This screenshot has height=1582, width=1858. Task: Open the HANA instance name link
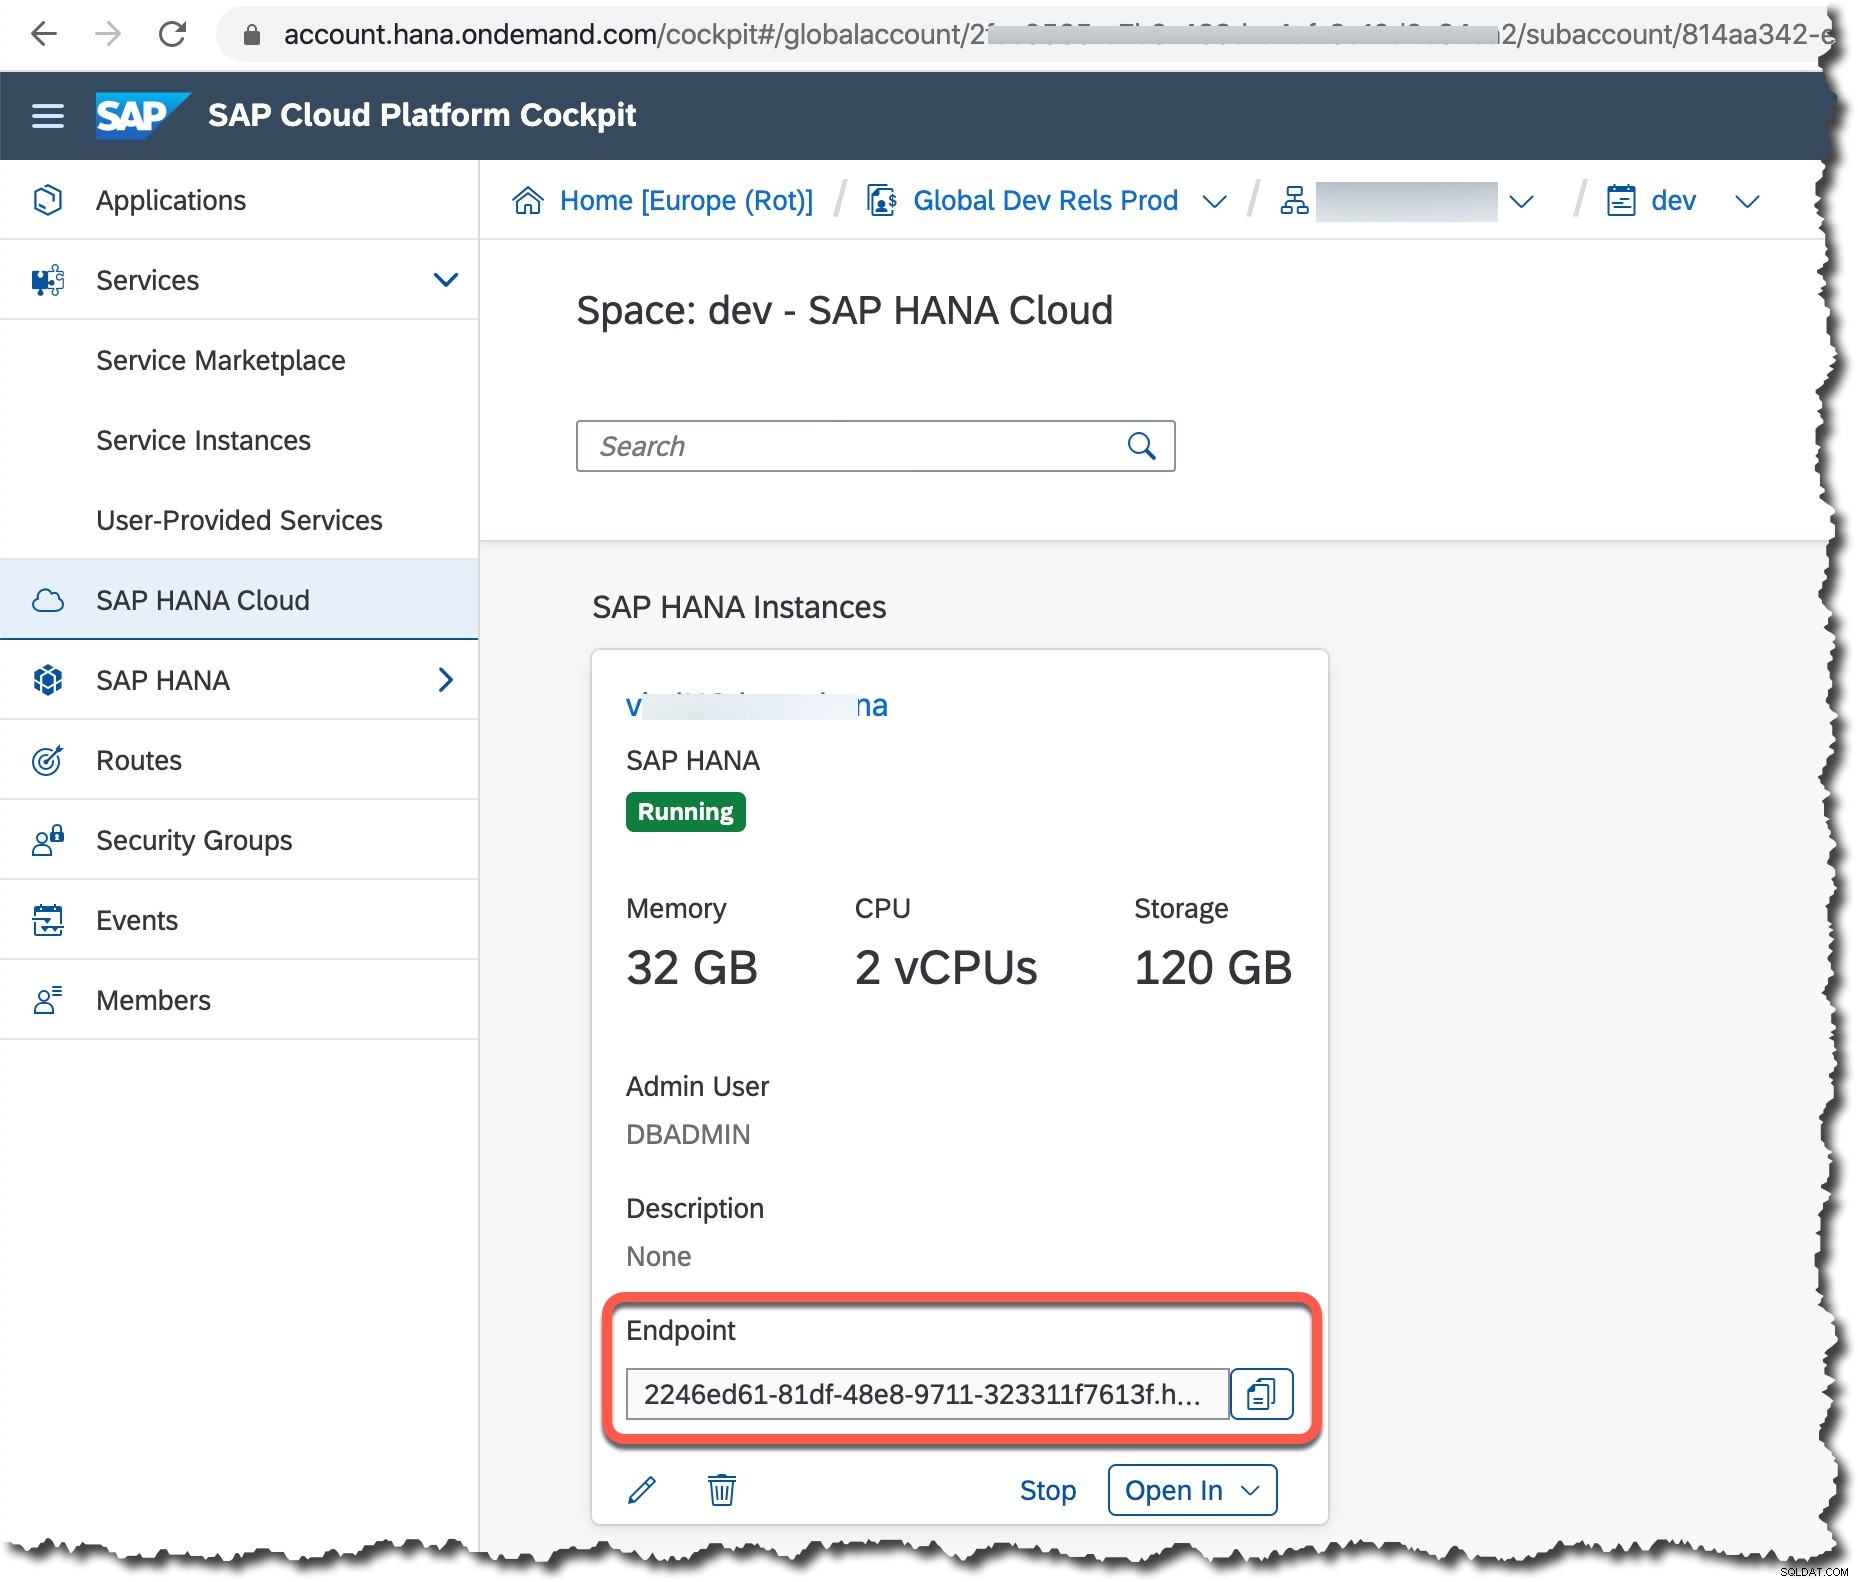tap(757, 705)
